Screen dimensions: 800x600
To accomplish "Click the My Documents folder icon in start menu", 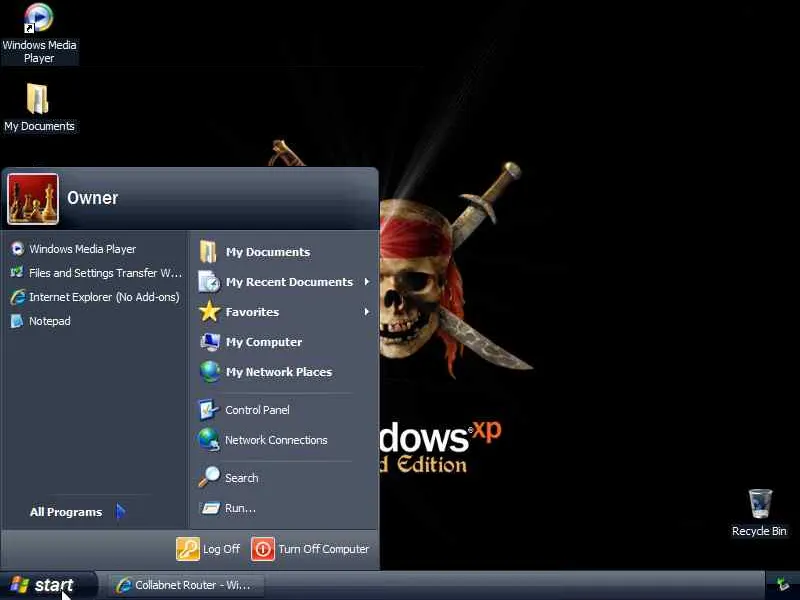I will 209,252.
